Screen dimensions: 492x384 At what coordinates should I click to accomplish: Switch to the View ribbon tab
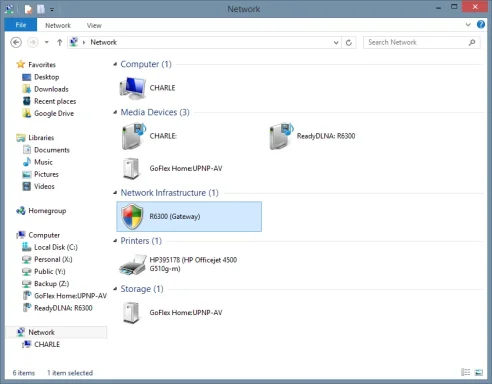tap(94, 25)
